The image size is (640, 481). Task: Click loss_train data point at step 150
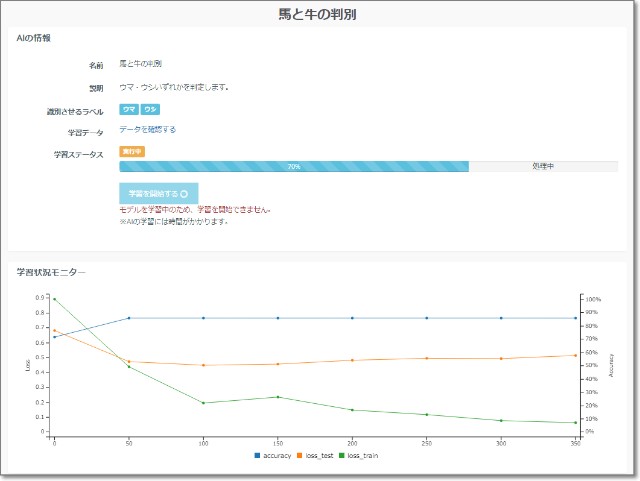(x=278, y=397)
